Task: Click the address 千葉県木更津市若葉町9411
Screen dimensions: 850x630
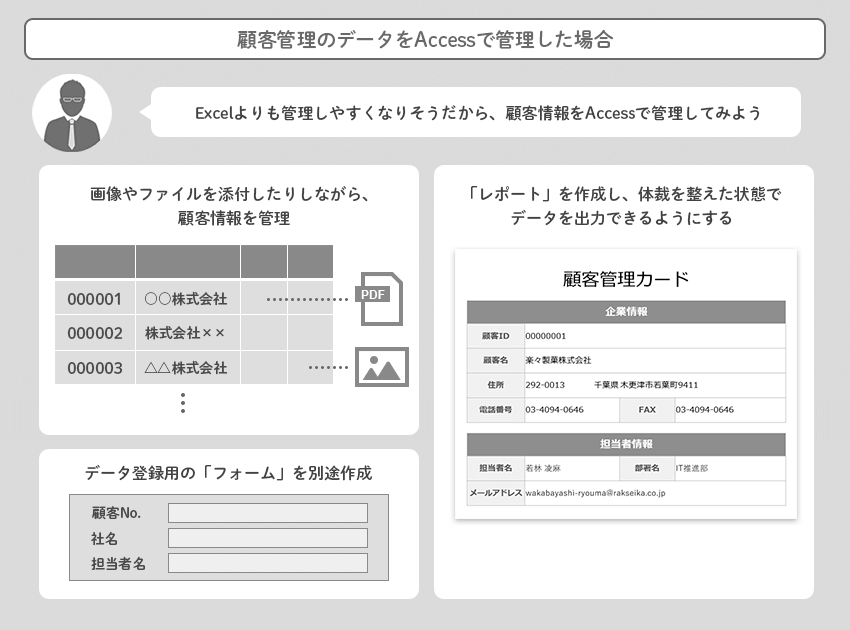Action: click(x=646, y=385)
